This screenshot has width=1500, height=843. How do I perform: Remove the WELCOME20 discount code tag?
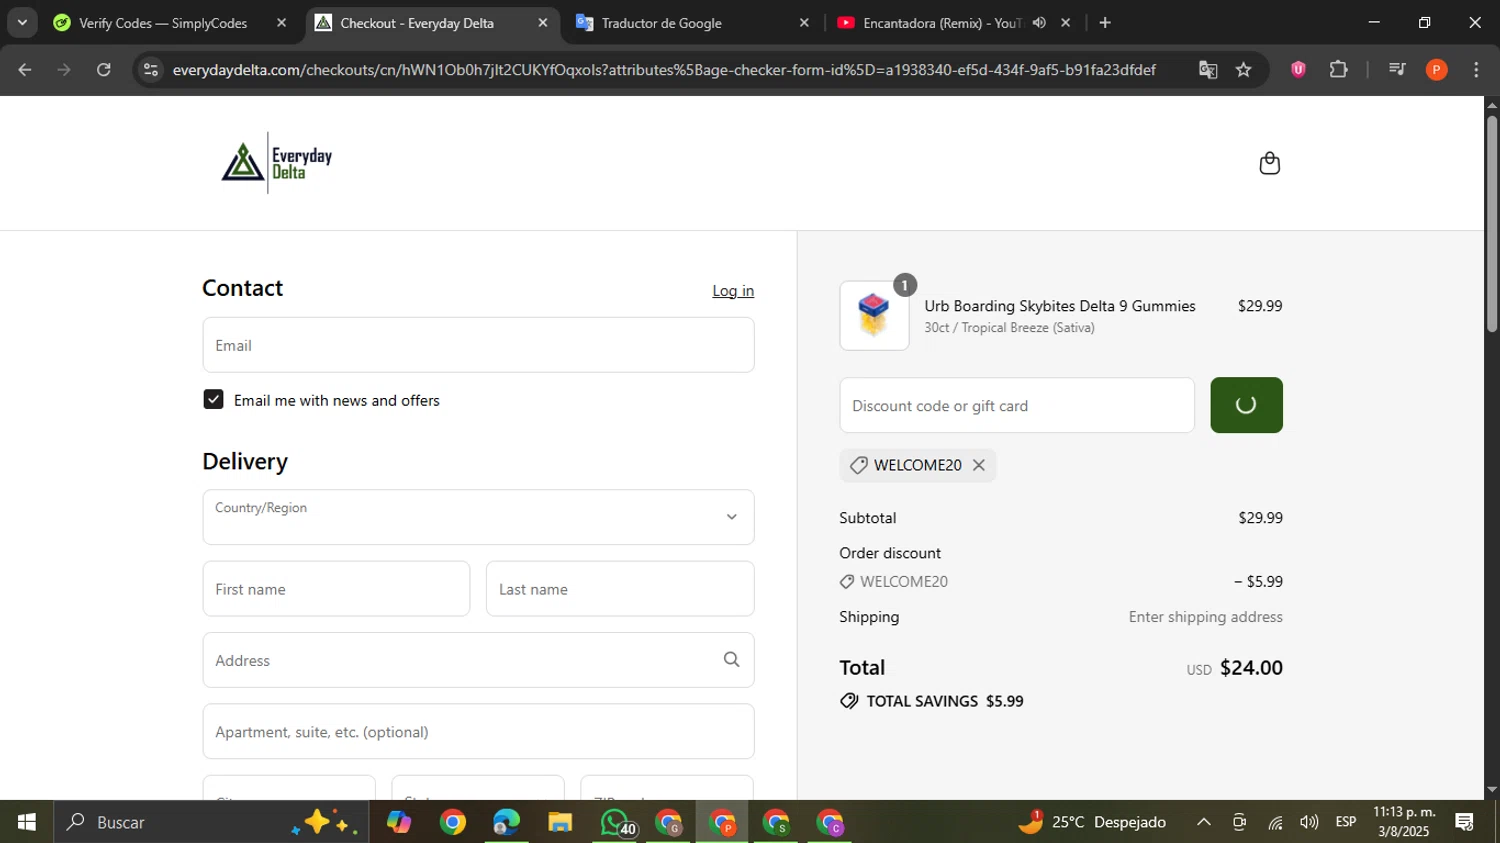pos(979,465)
